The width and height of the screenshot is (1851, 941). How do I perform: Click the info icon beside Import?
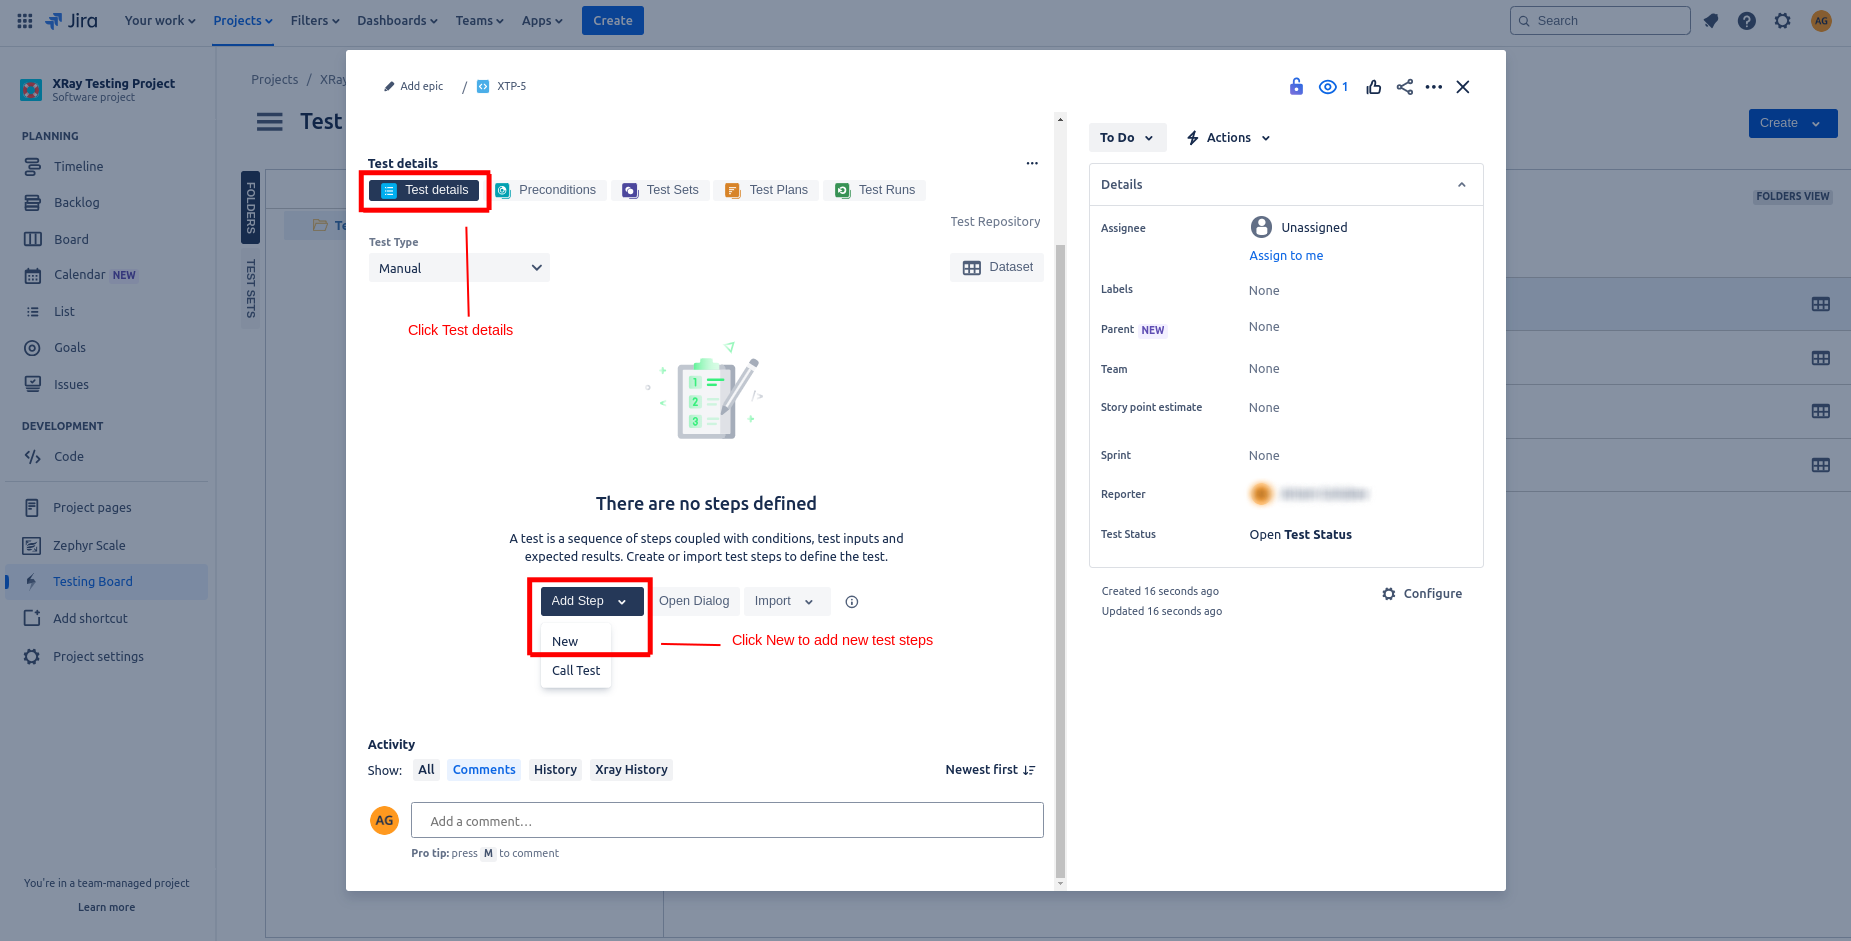[x=852, y=602]
